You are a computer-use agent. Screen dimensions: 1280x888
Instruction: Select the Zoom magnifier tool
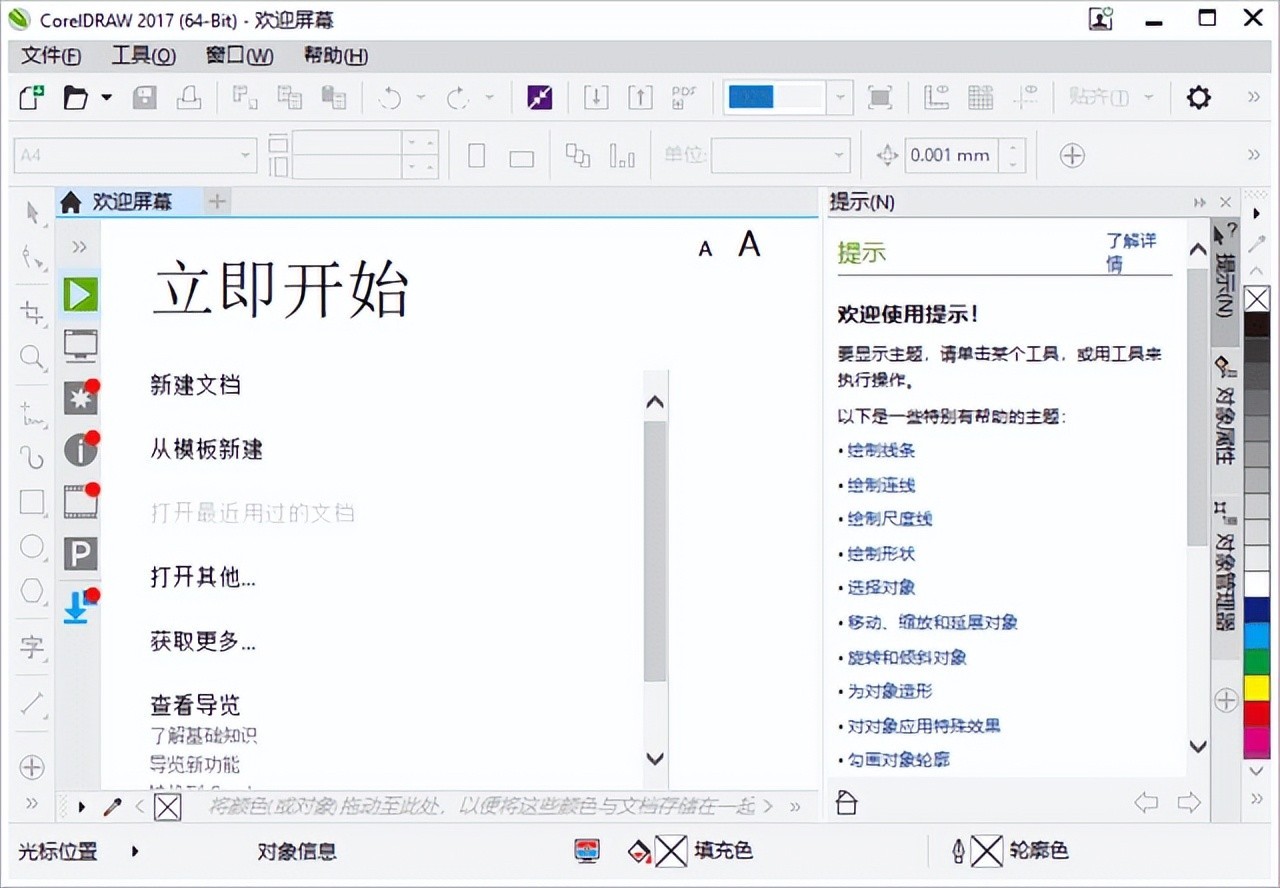[x=32, y=357]
